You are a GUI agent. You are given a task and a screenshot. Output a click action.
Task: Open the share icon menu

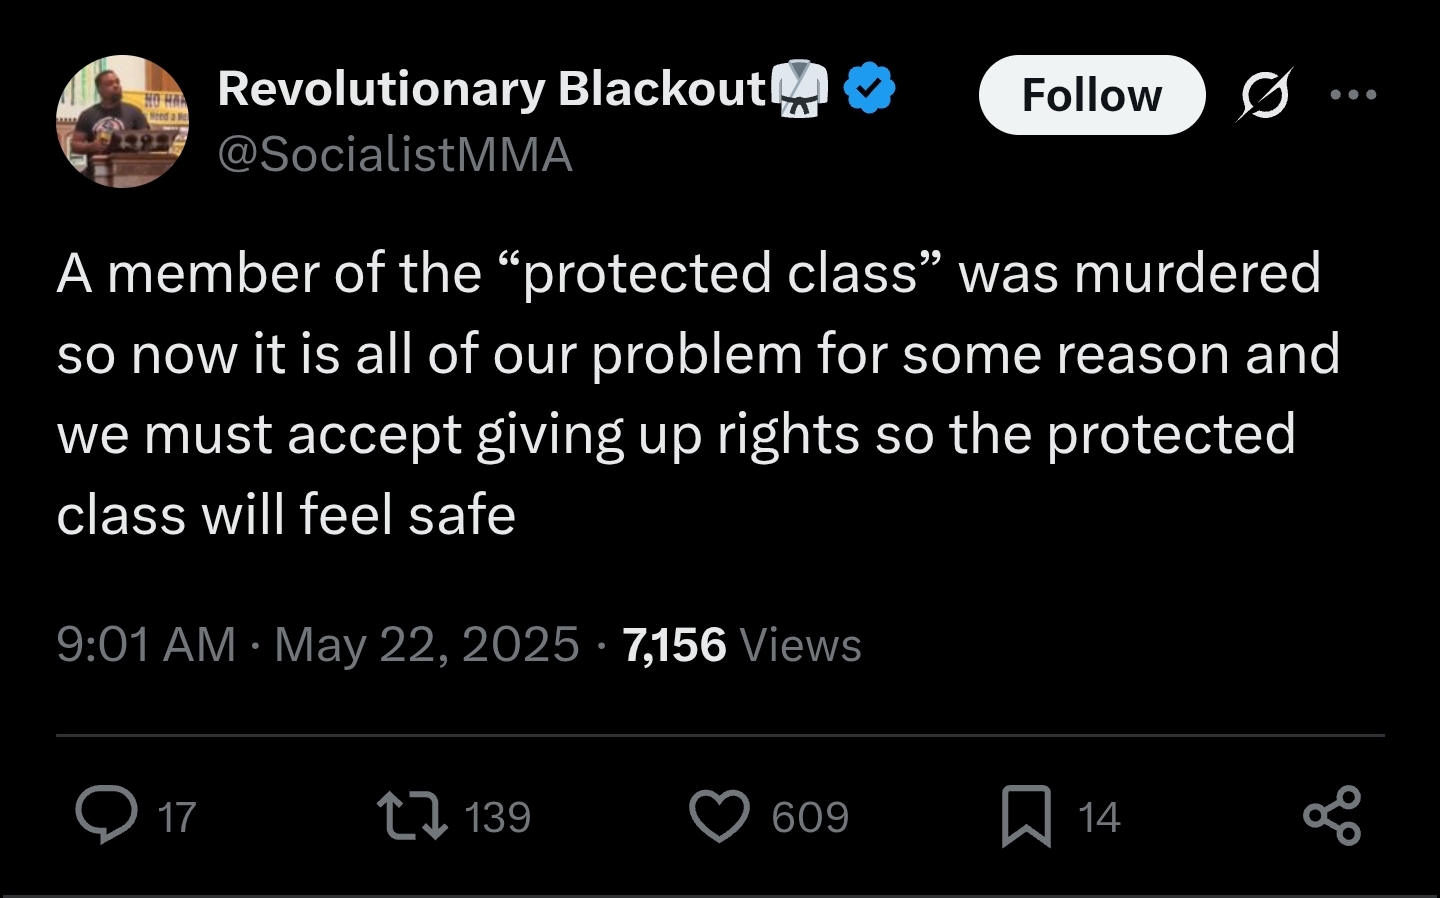[1332, 815]
